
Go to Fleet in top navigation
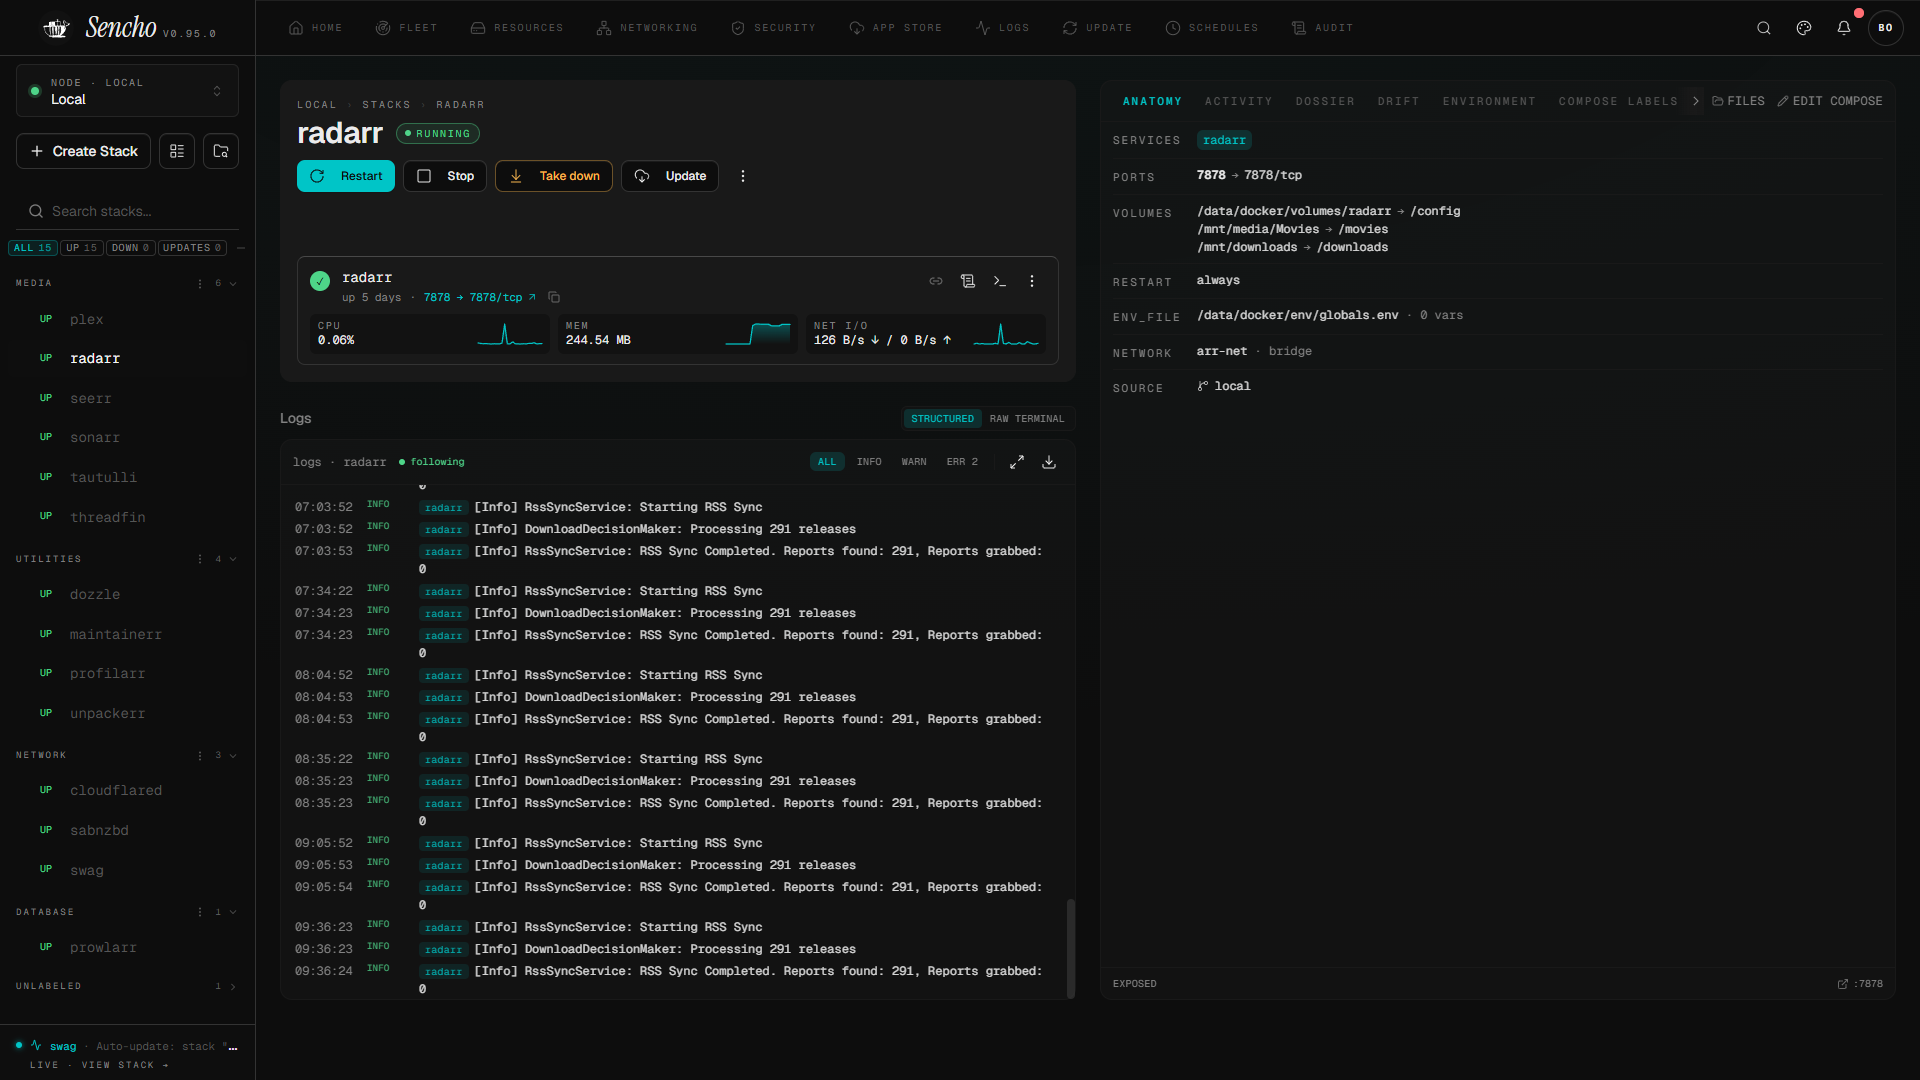click(406, 28)
